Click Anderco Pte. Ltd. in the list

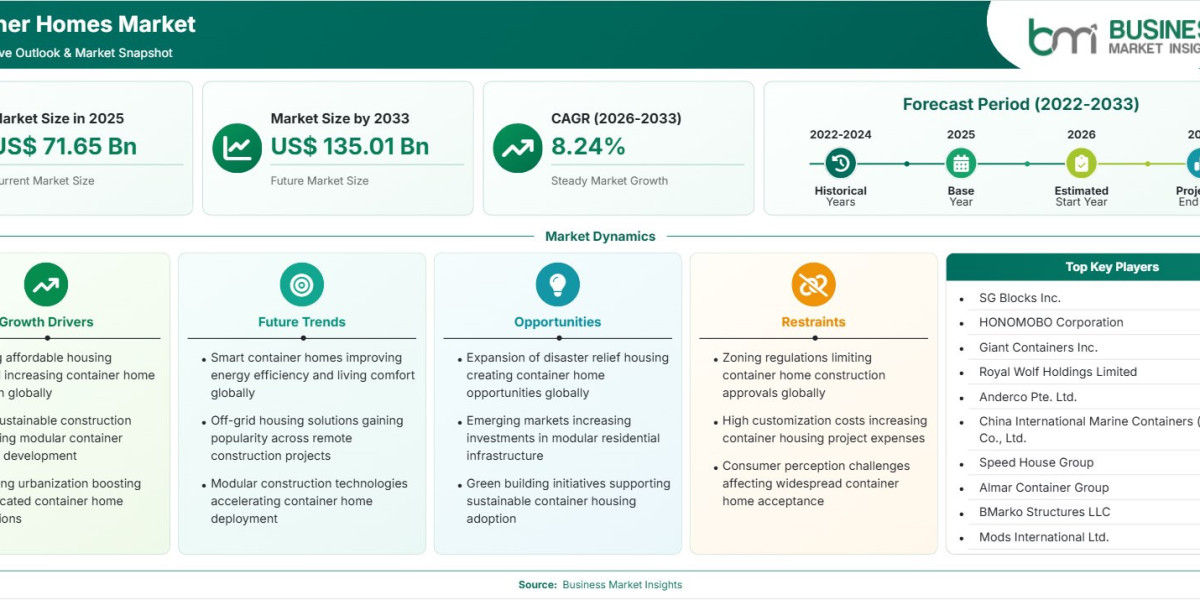point(1028,397)
